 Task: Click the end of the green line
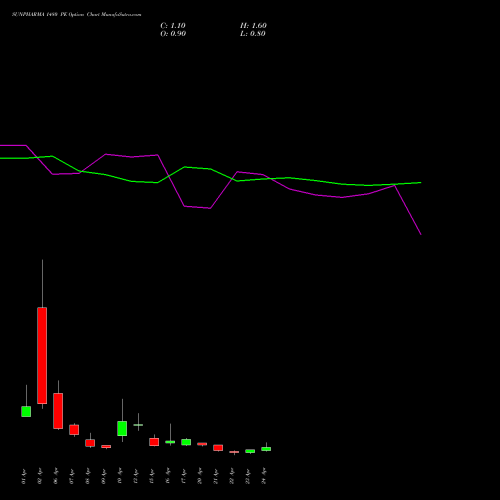pyautogui.click(x=421, y=182)
